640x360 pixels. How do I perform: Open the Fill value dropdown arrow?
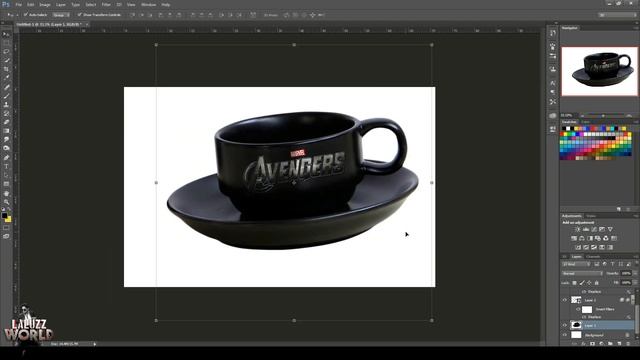[635, 282]
